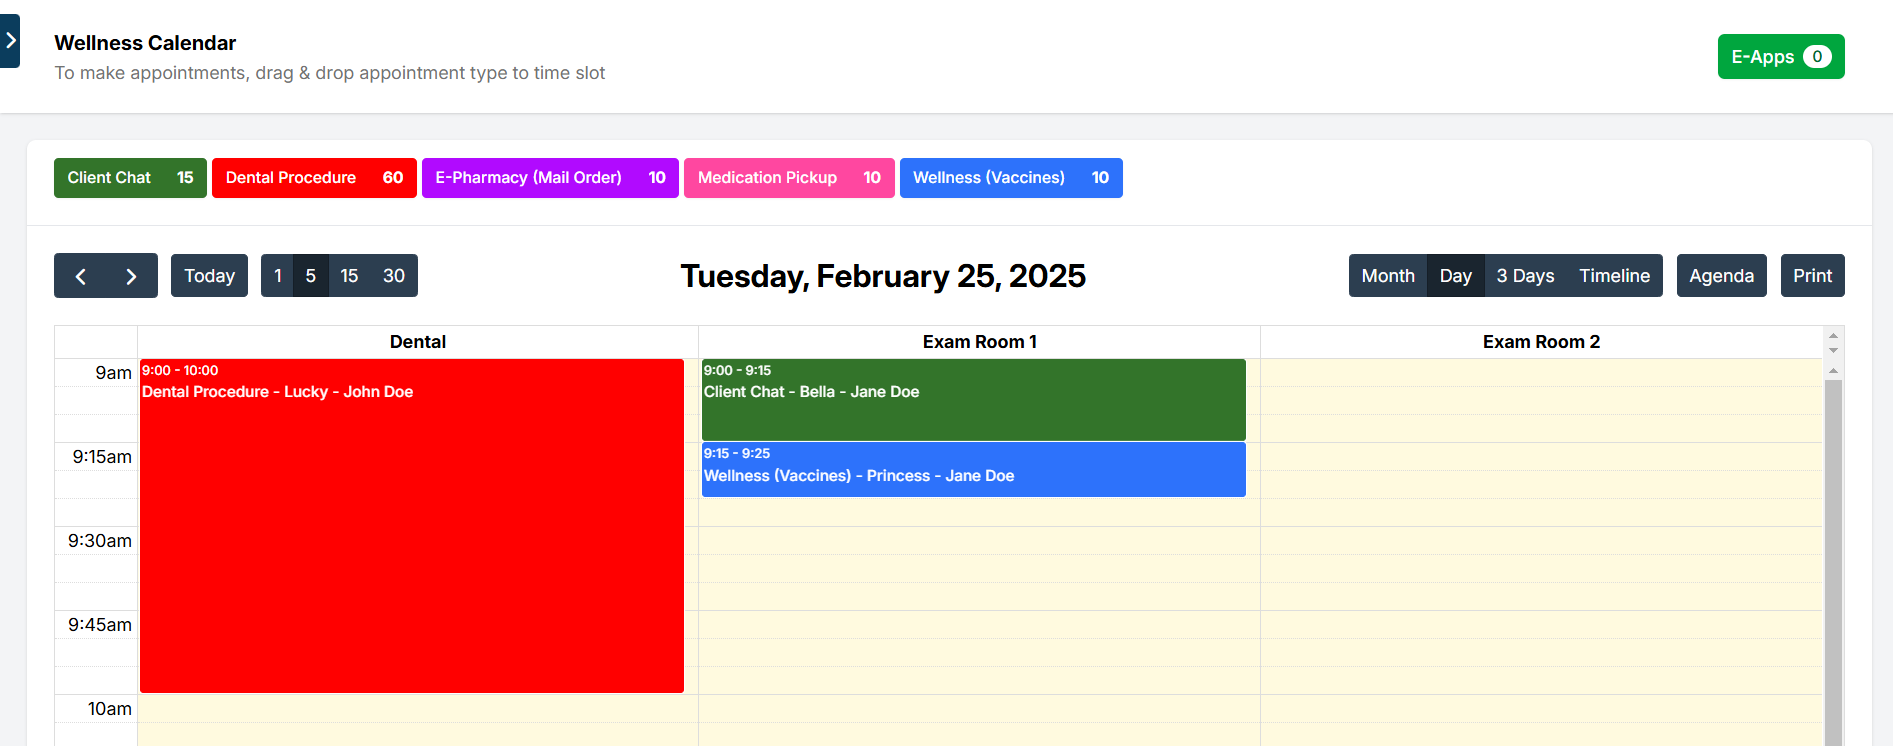Switch to Month view
The width and height of the screenshot is (1893, 746).
point(1387,276)
